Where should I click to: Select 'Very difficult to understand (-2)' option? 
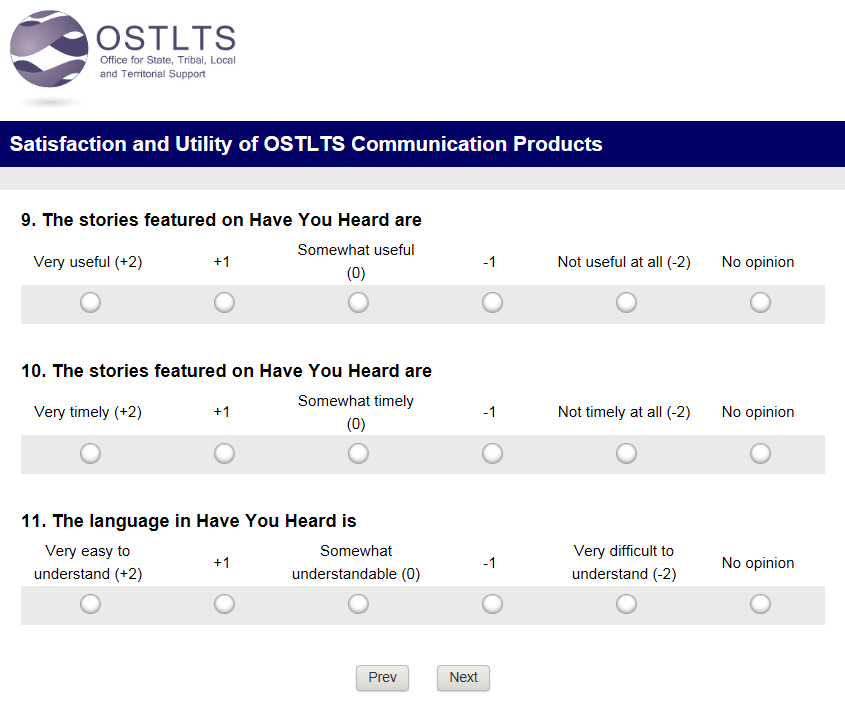[x=626, y=604]
